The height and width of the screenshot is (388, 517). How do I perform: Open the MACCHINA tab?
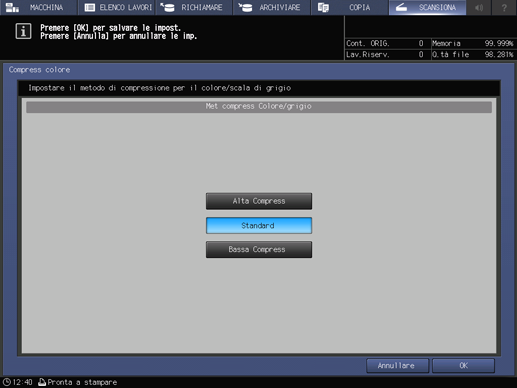point(39,7)
